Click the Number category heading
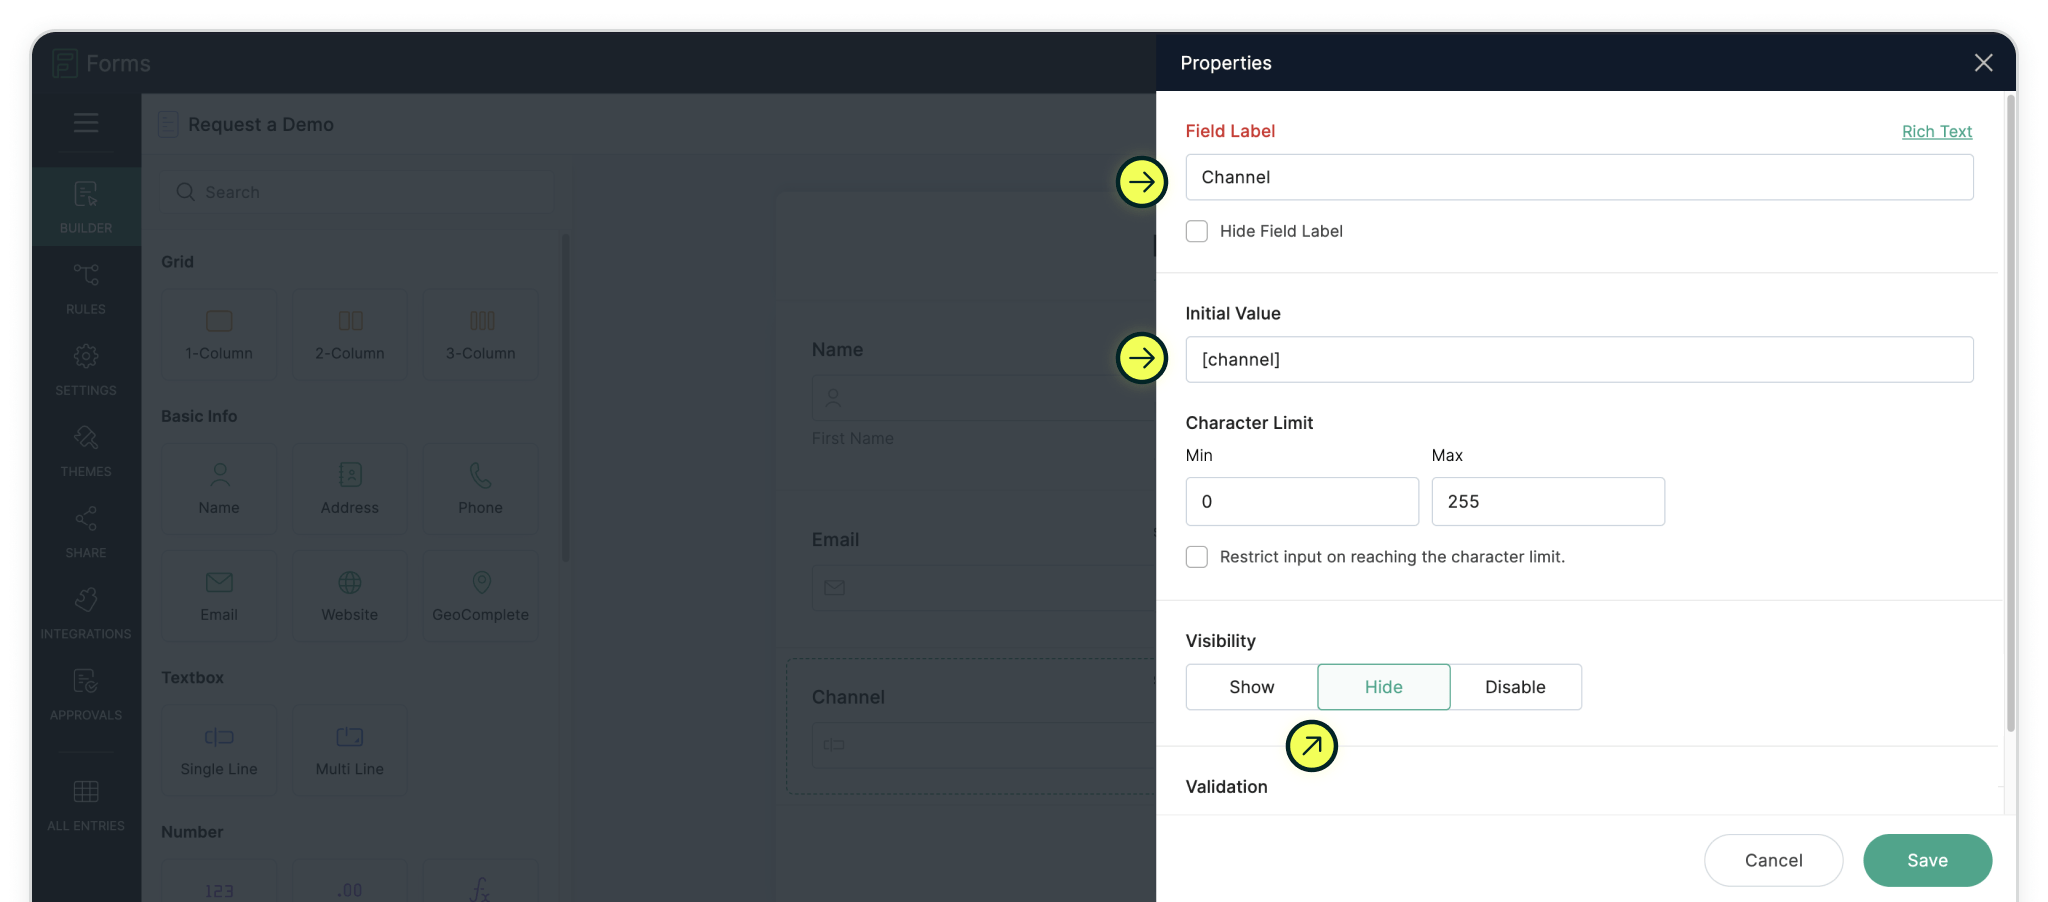2048x902 pixels. pyautogui.click(x=192, y=832)
